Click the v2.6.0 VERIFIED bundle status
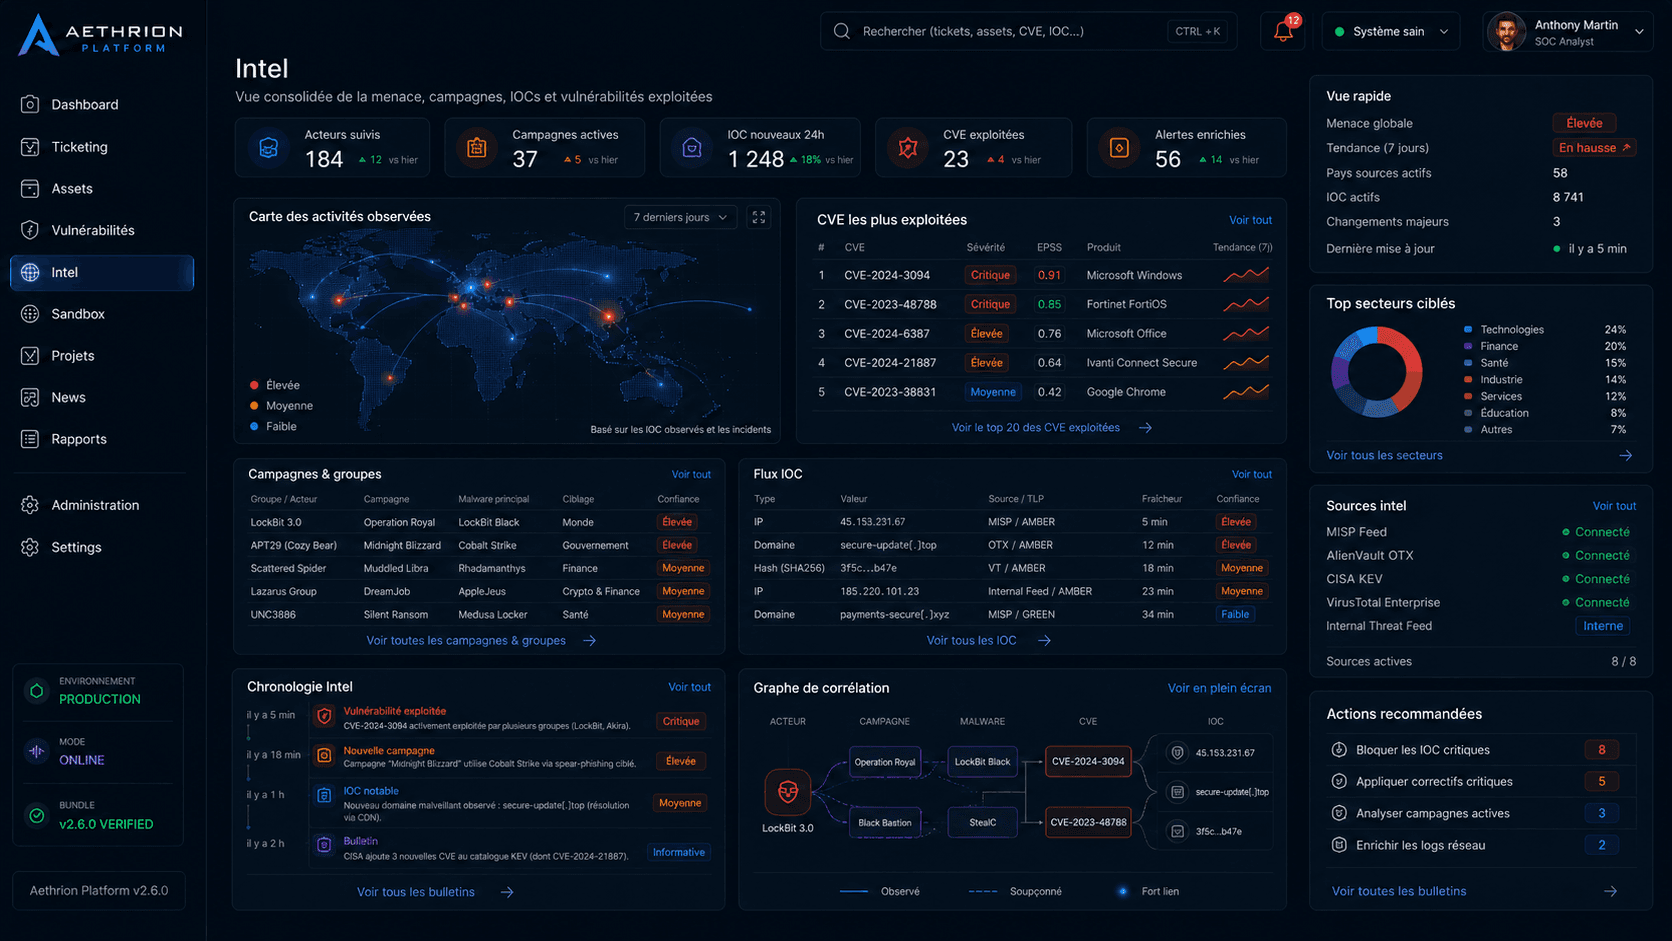Viewport: 1672px width, 941px height. click(x=106, y=825)
